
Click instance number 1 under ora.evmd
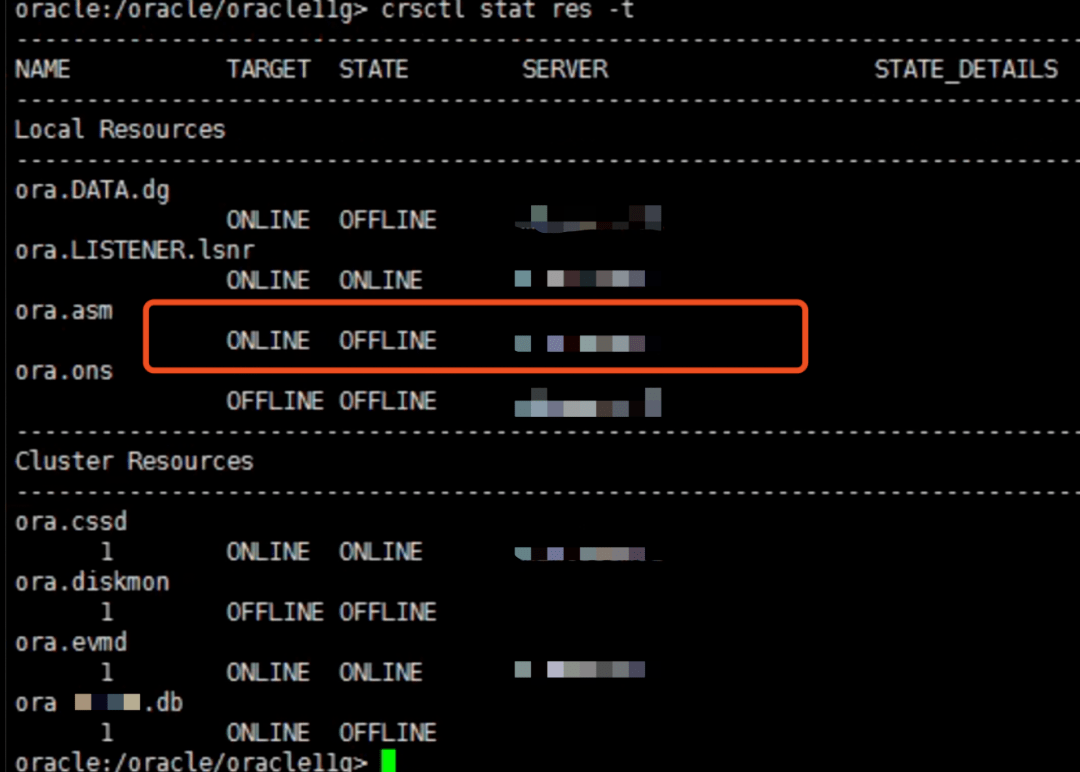[x=107, y=672]
